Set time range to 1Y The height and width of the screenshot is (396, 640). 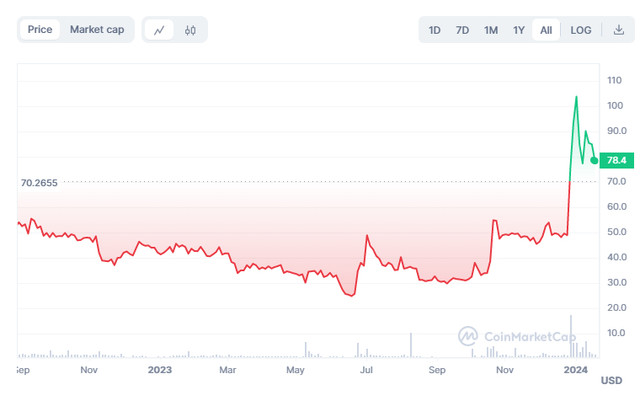coord(518,30)
